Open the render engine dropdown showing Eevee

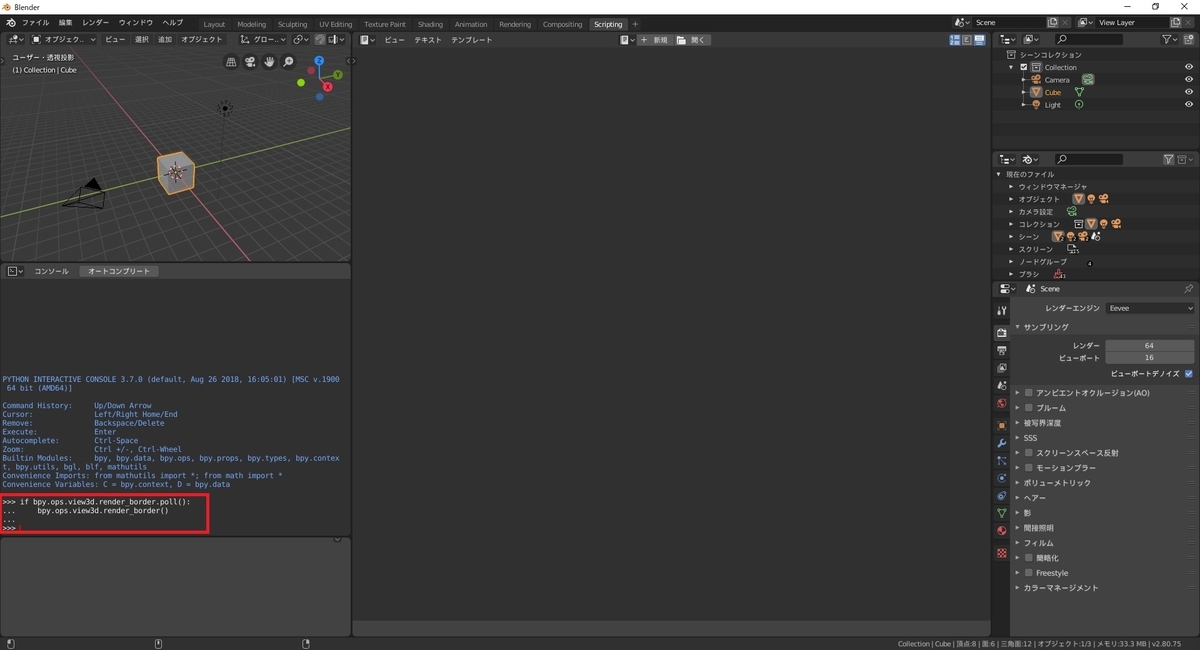coord(1150,308)
